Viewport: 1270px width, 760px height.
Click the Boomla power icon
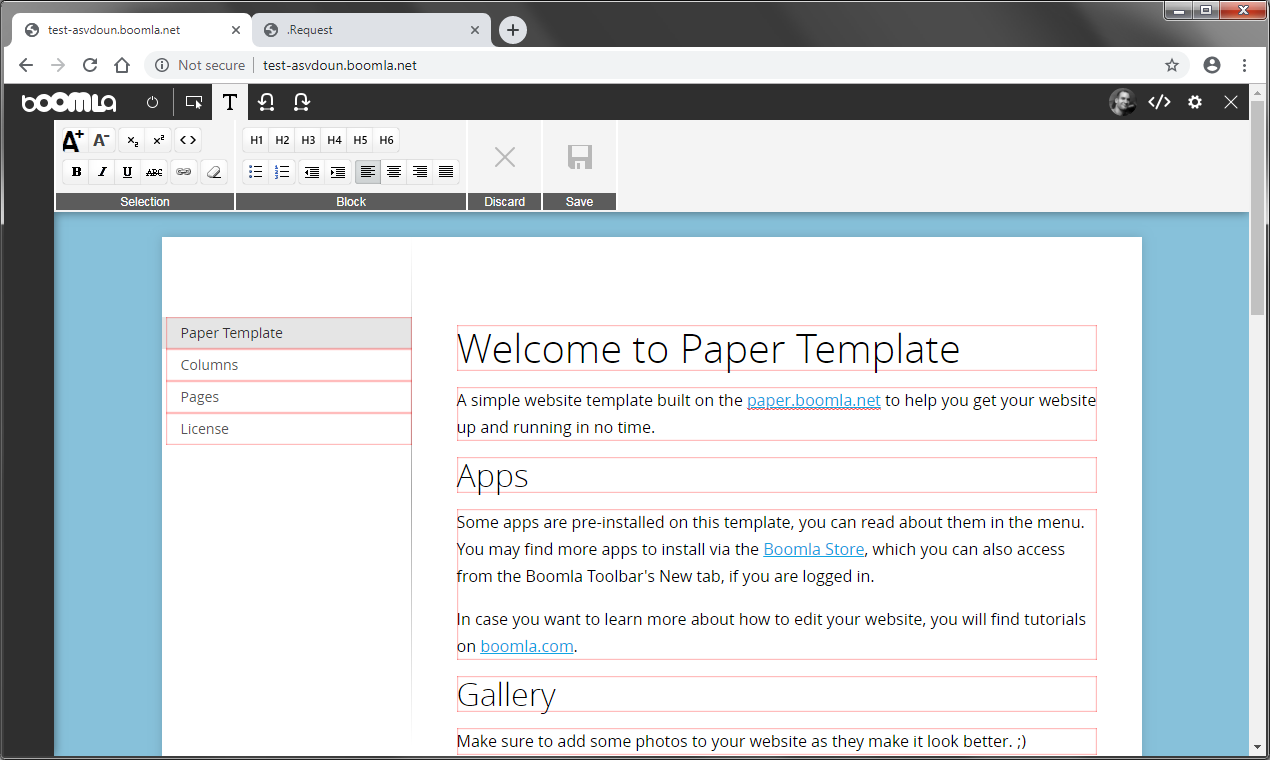pos(152,102)
